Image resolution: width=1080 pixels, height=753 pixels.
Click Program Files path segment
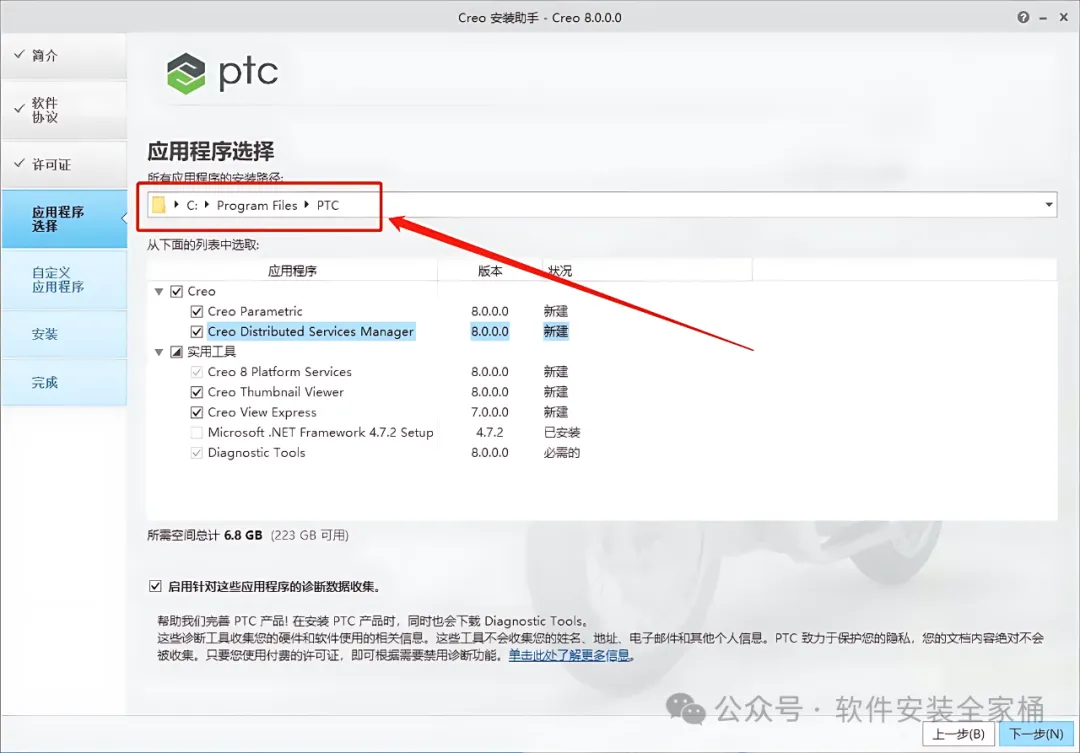click(x=257, y=205)
